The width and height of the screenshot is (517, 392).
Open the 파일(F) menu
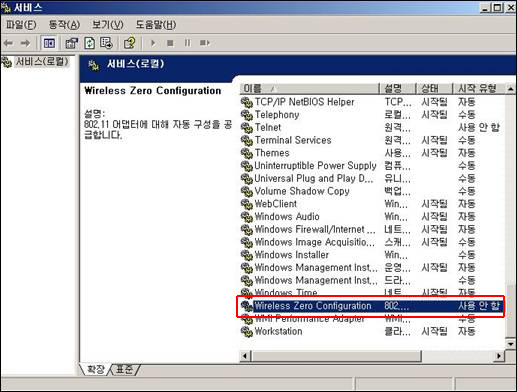coord(21,24)
